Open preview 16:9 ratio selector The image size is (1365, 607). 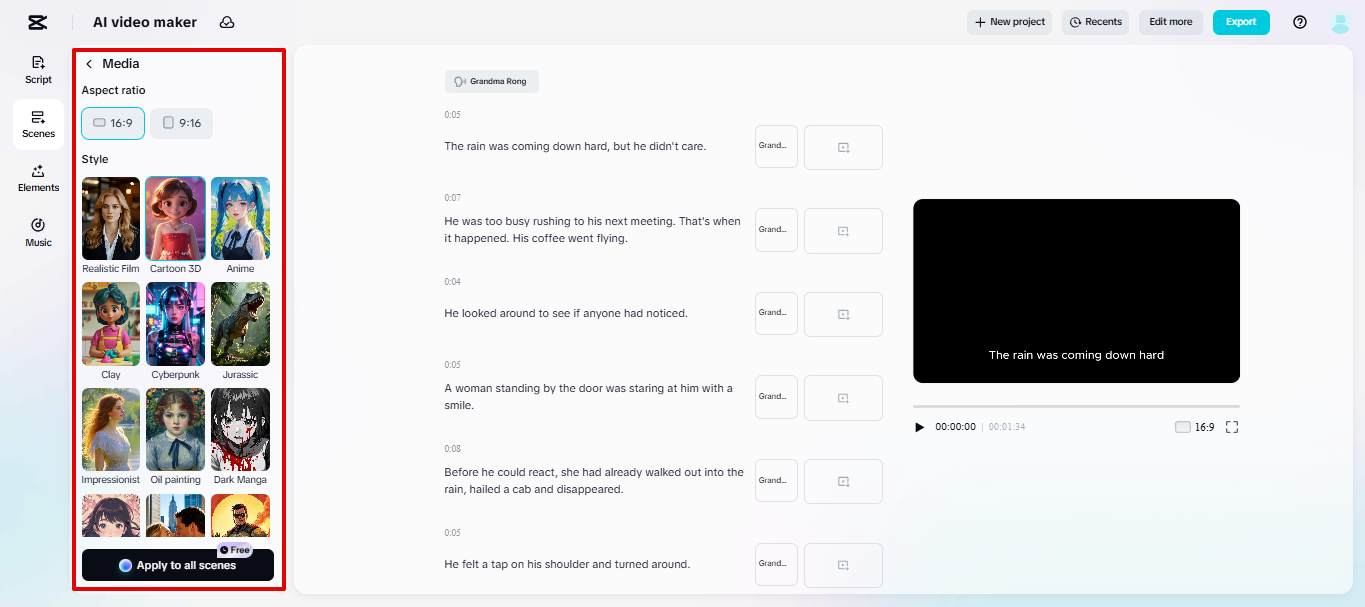tap(1195, 427)
